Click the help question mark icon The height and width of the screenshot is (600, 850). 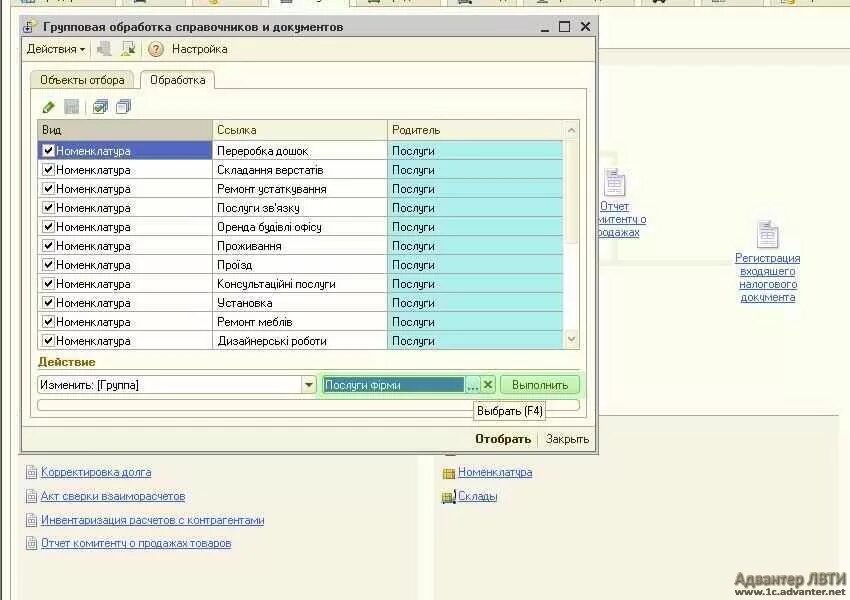click(x=156, y=49)
